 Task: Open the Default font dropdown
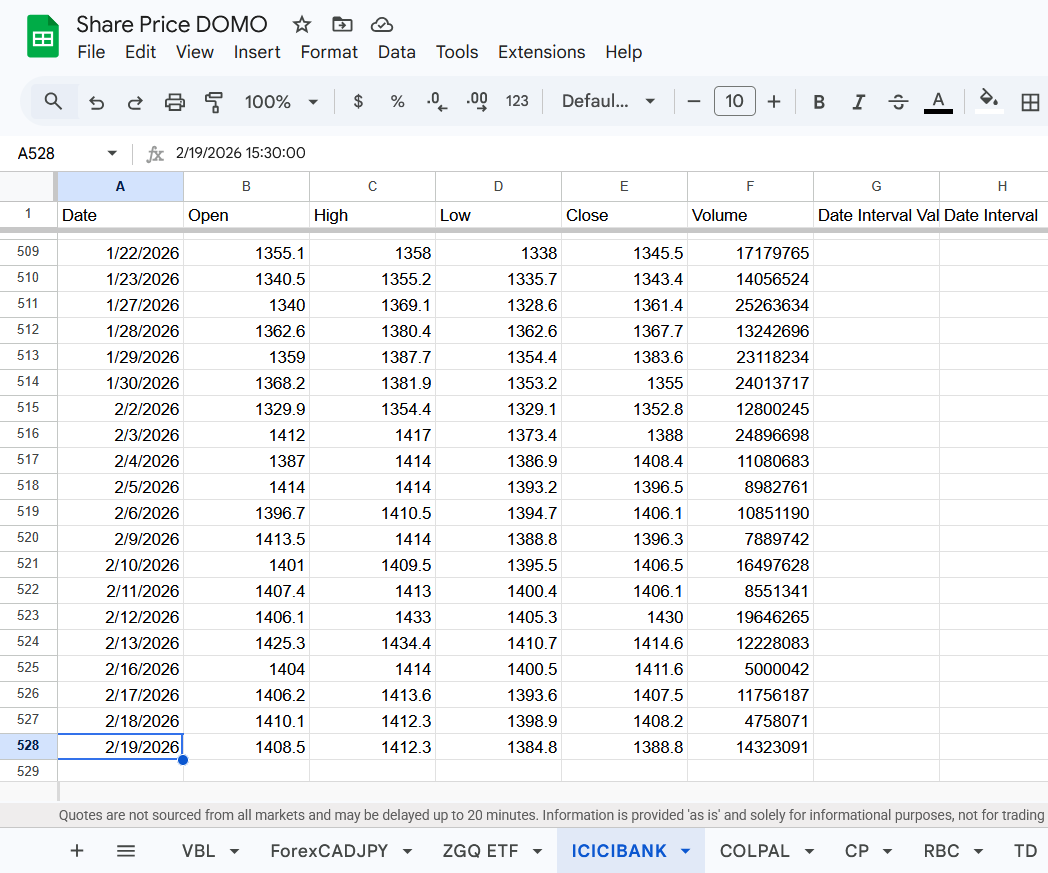(608, 102)
